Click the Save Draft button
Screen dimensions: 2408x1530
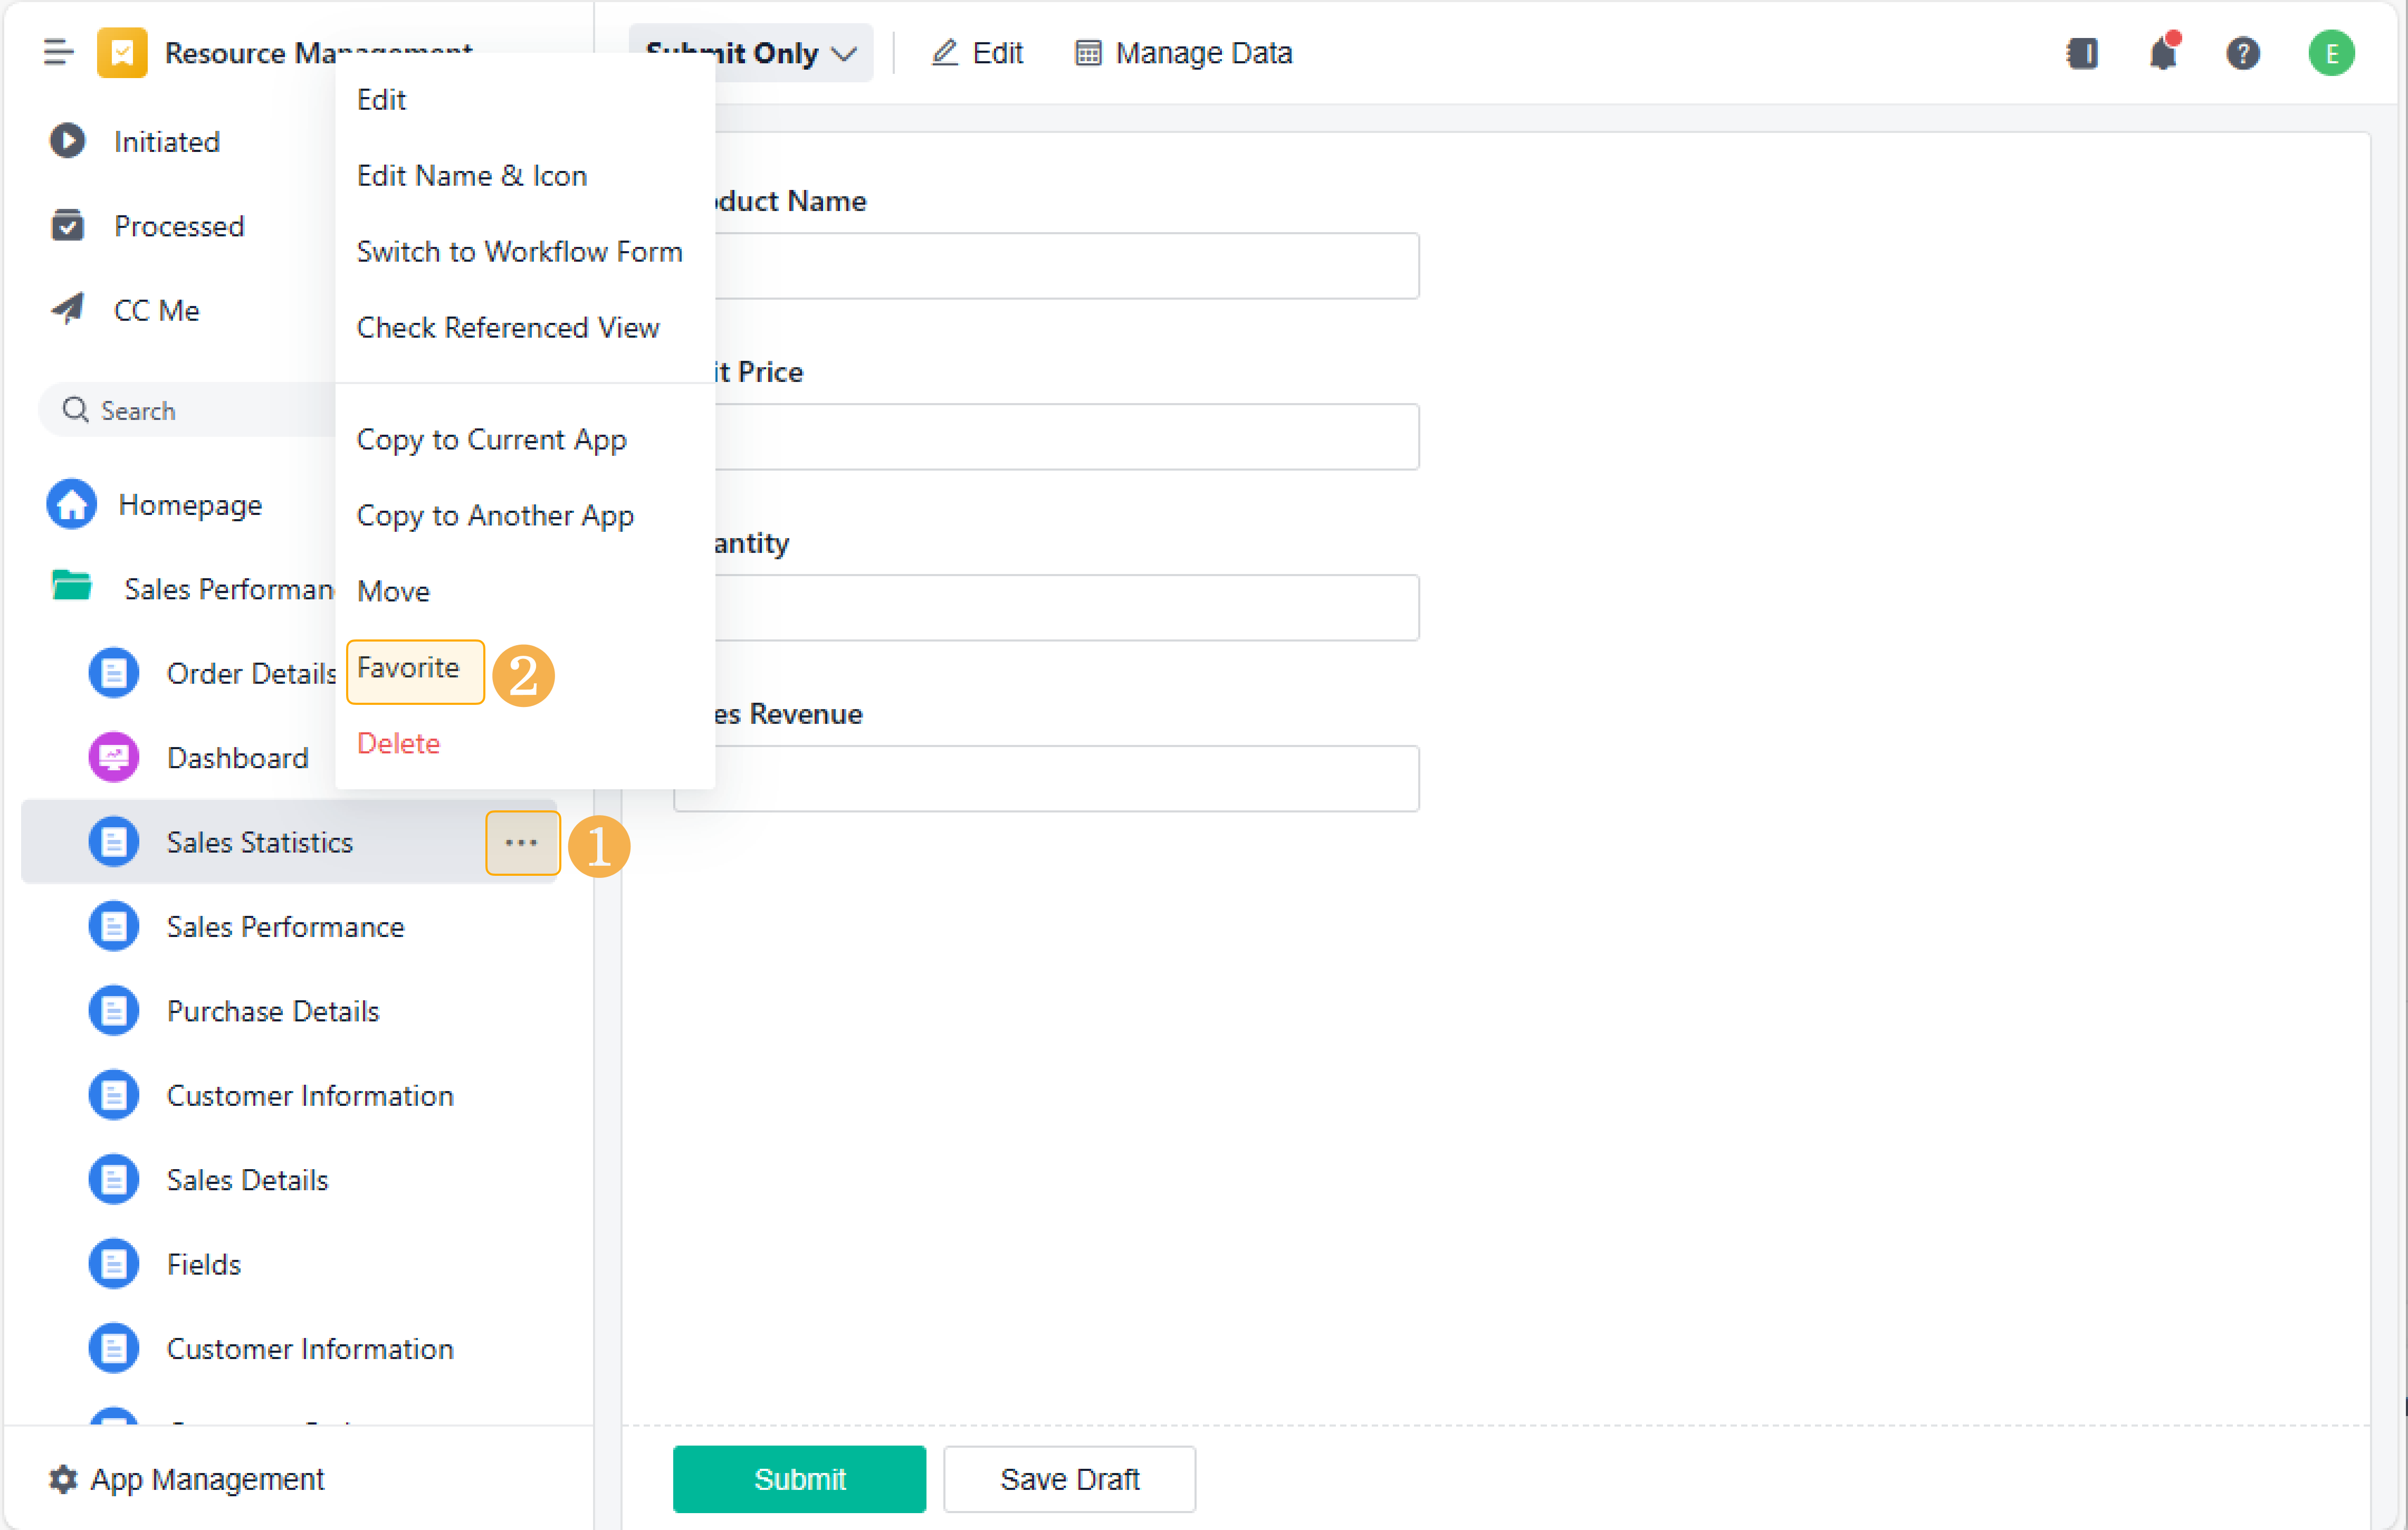pos(1068,1478)
